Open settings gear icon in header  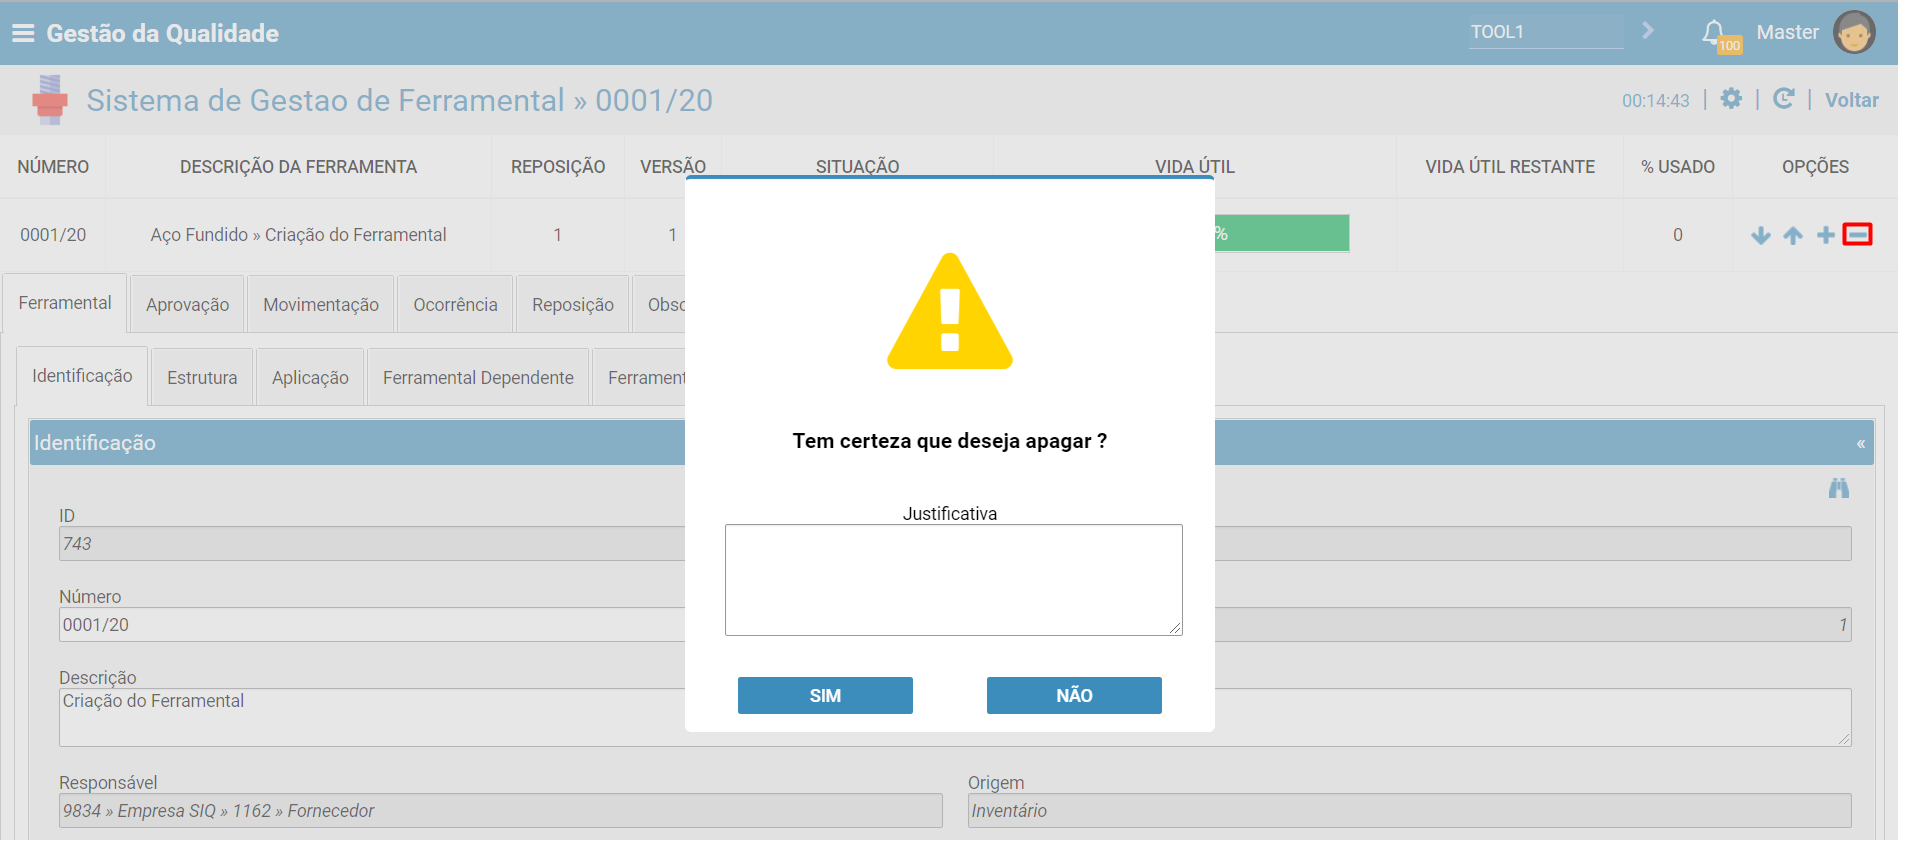[x=1731, y=99]
